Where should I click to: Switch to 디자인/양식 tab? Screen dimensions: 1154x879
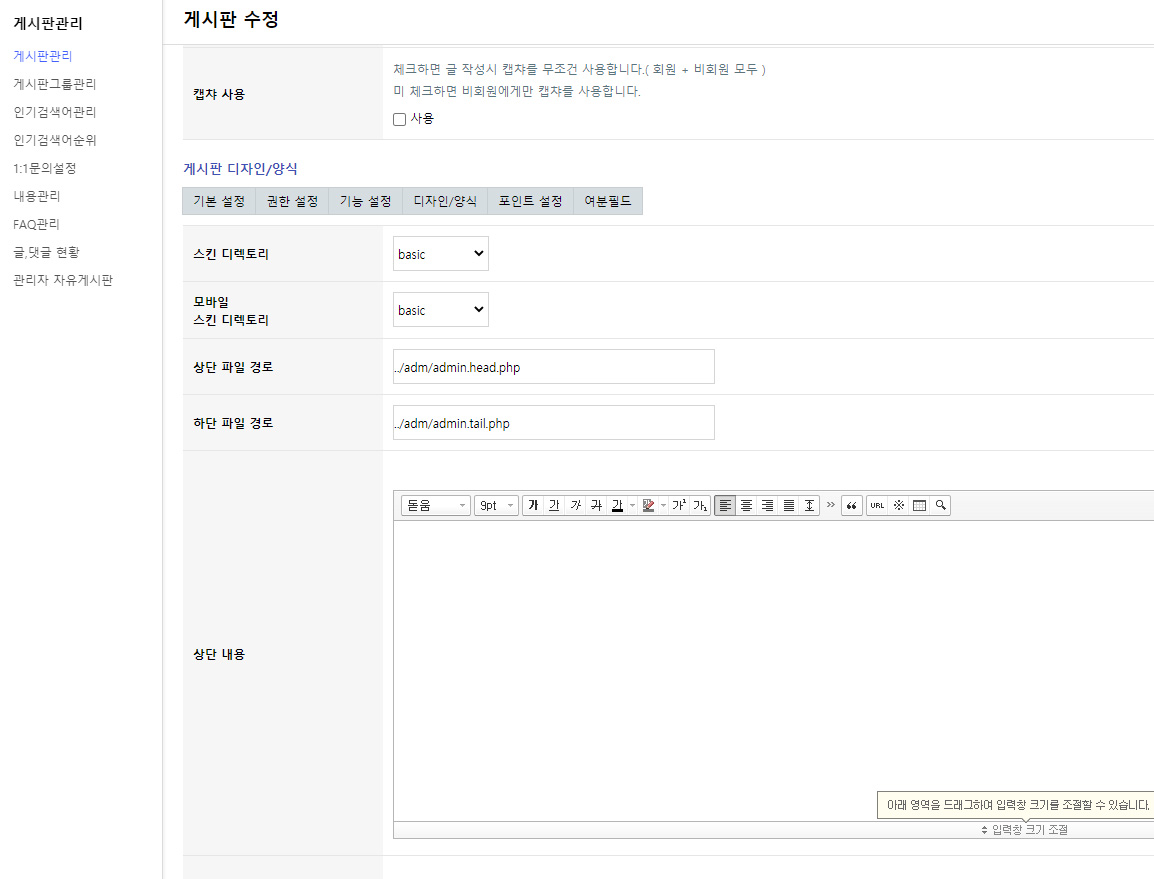click(445, 201)
